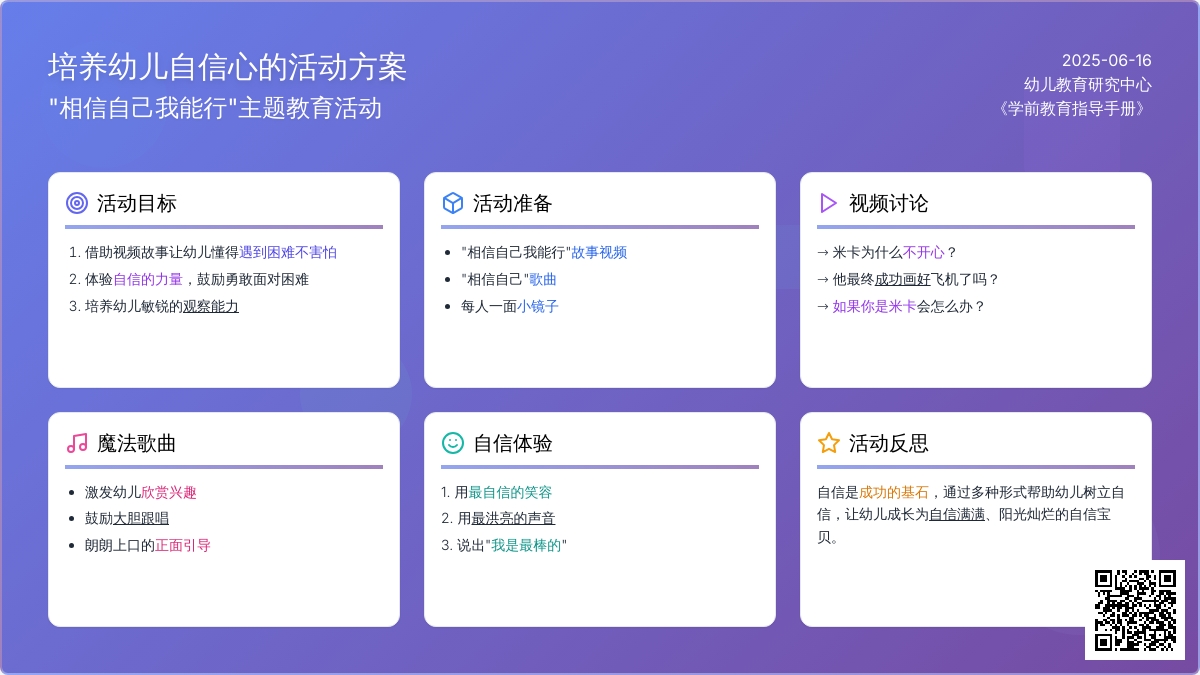Viewport: 1200px width, 675px height.
Task: Click the highlighted phrase 自信的力量
Action: pos(148,279)
